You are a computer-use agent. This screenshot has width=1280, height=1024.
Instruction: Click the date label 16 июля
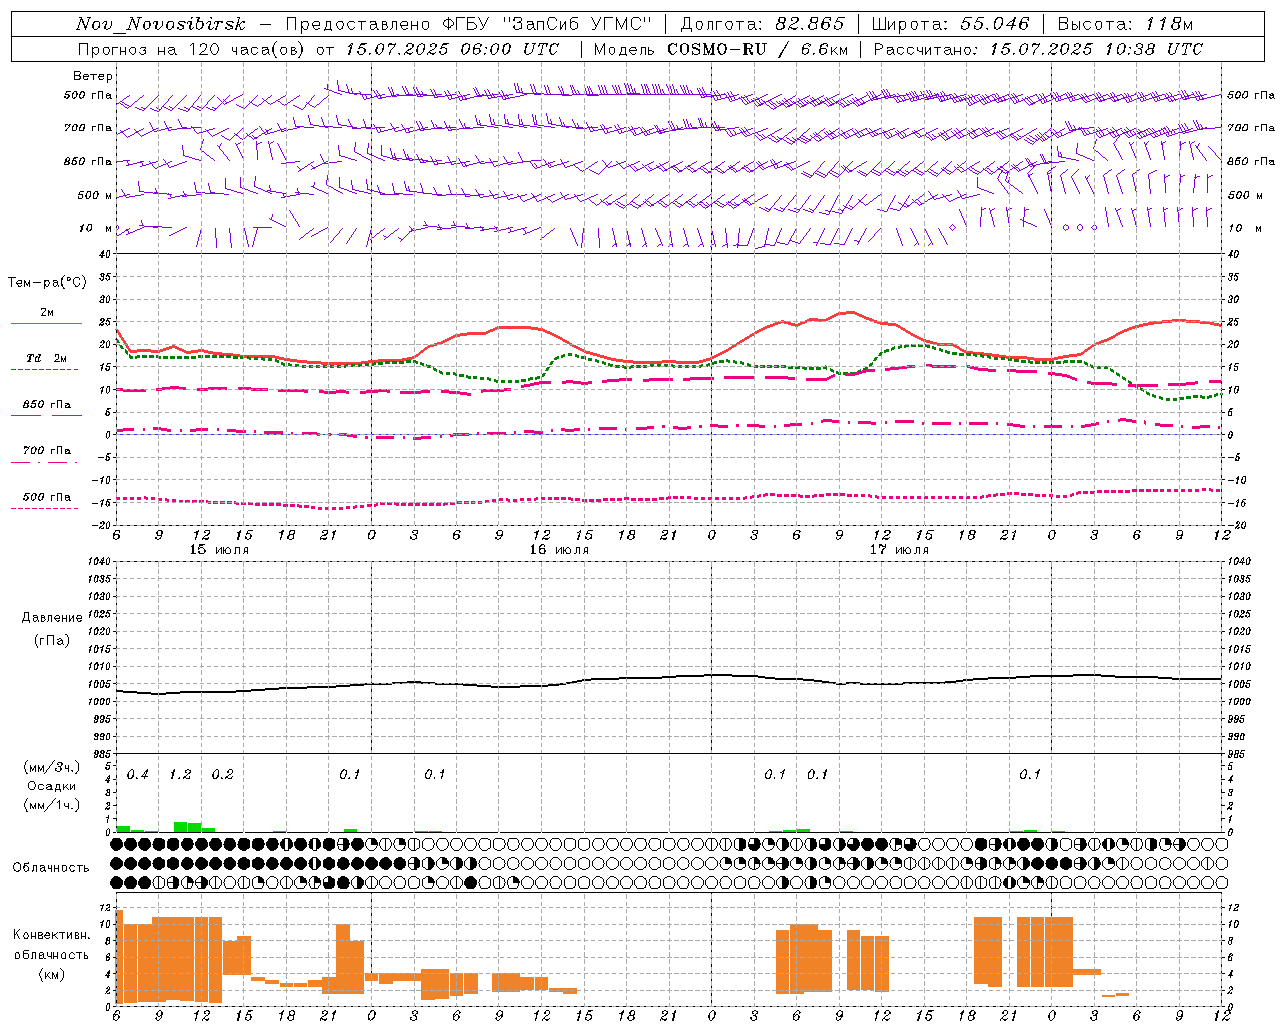pyautogui.click(x=559, y=550)
